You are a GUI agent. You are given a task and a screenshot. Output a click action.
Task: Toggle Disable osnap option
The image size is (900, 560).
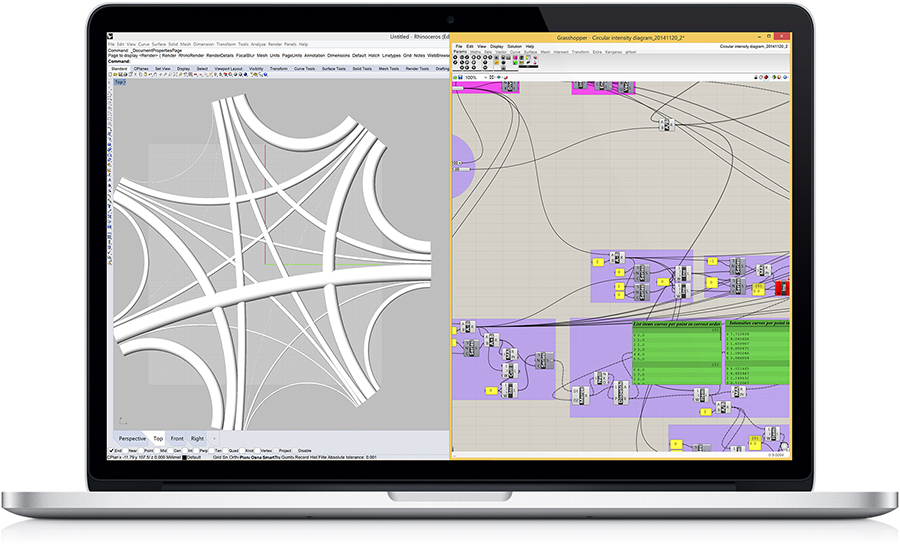tap(294, 450)
